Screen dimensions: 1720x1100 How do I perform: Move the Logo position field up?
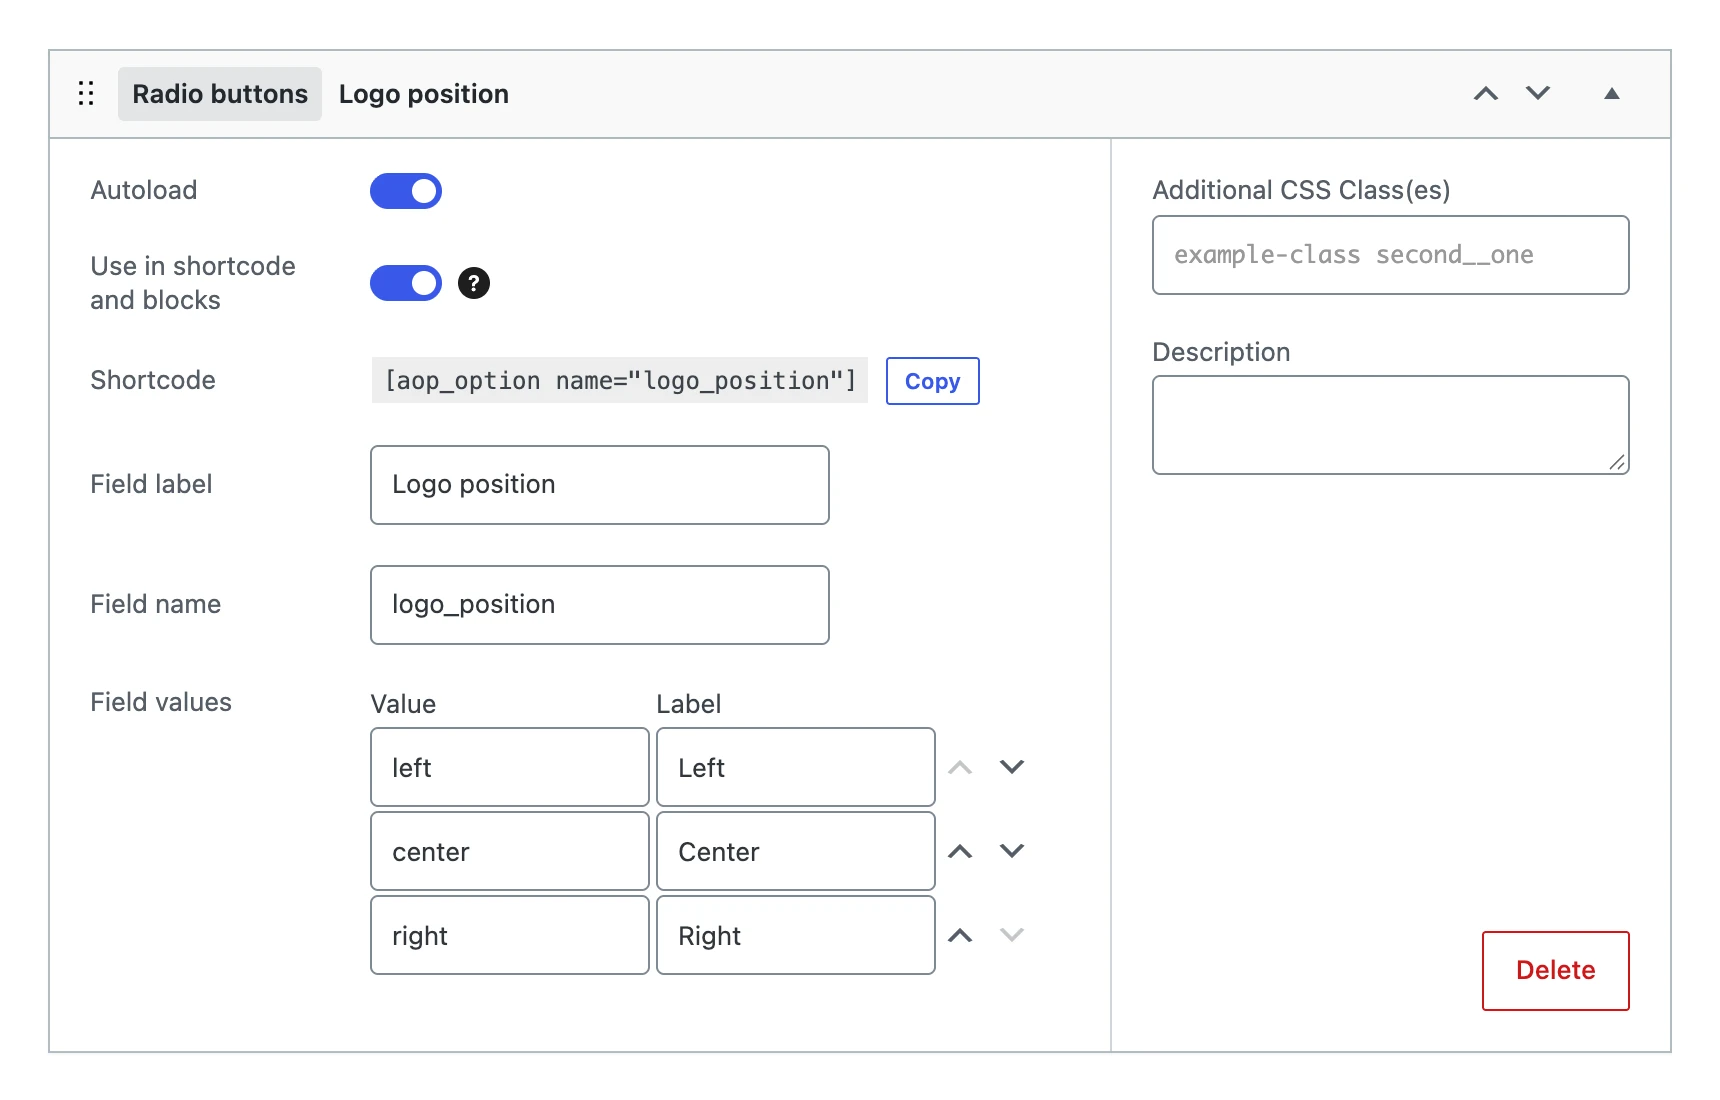pos(1486,94)
